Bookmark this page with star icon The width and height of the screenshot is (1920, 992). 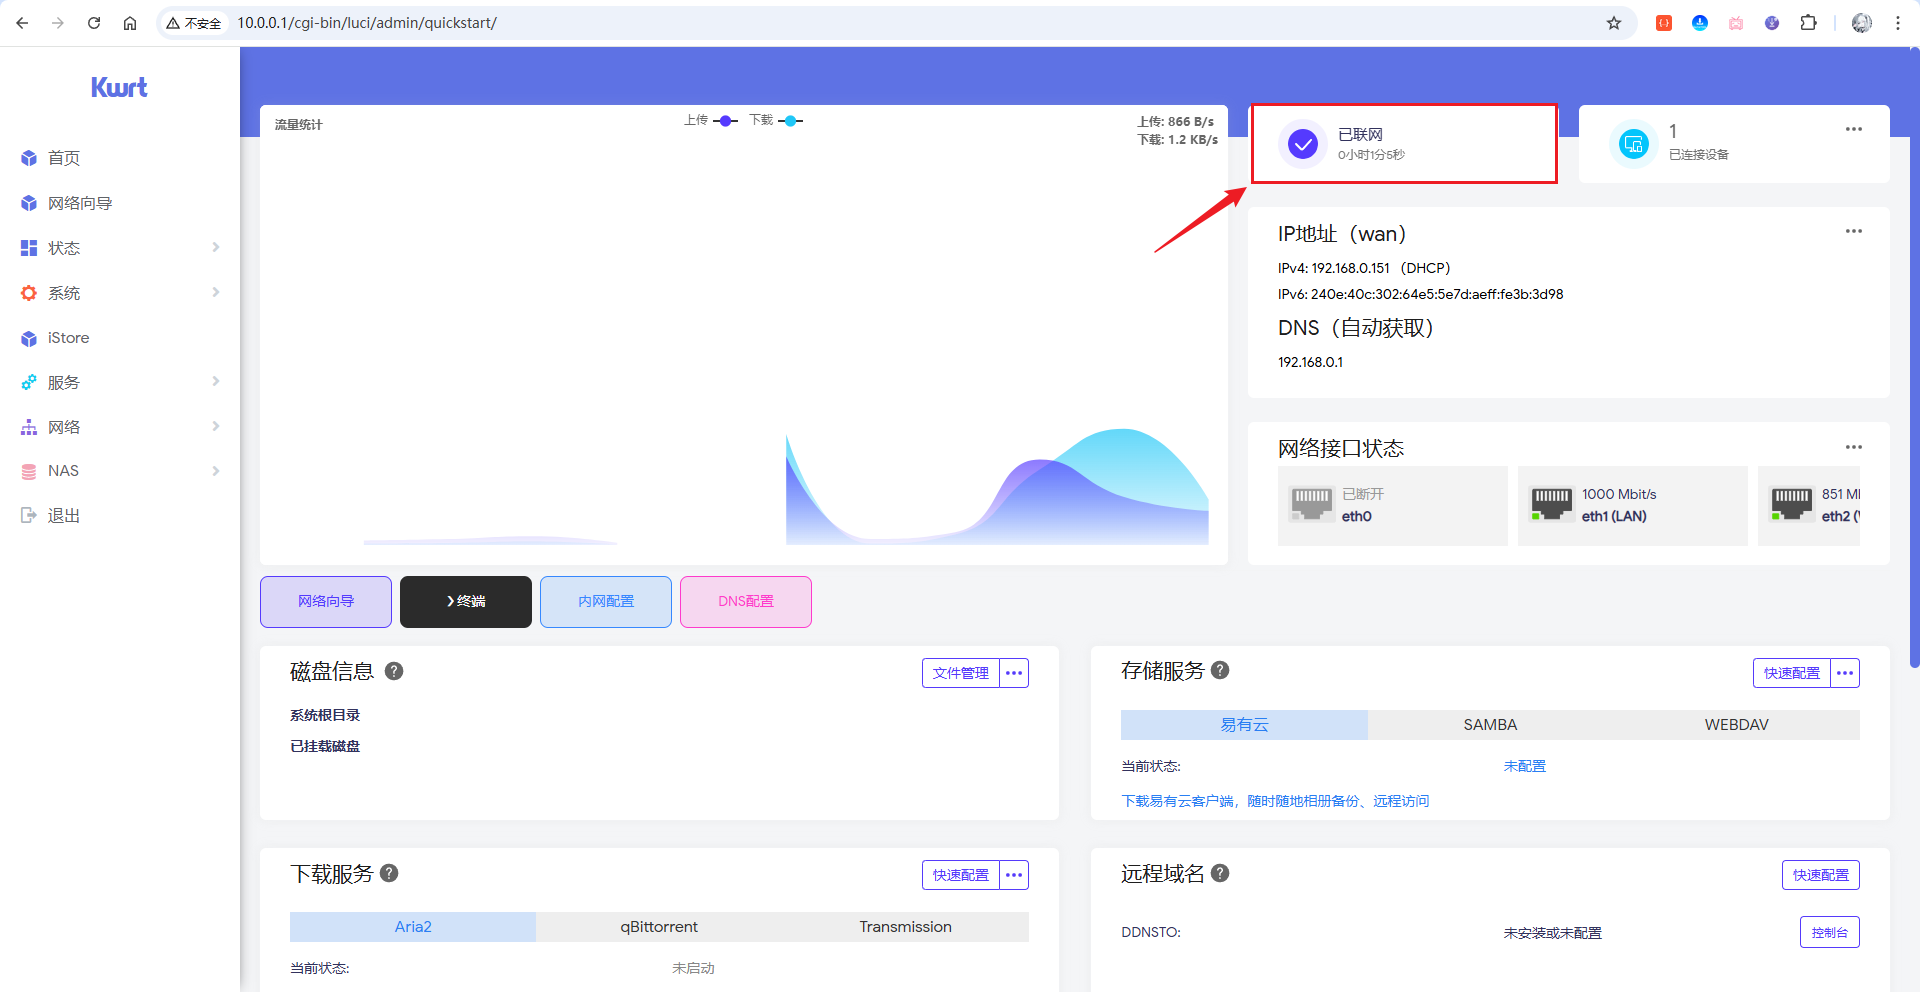click(x=1613, y=23)
